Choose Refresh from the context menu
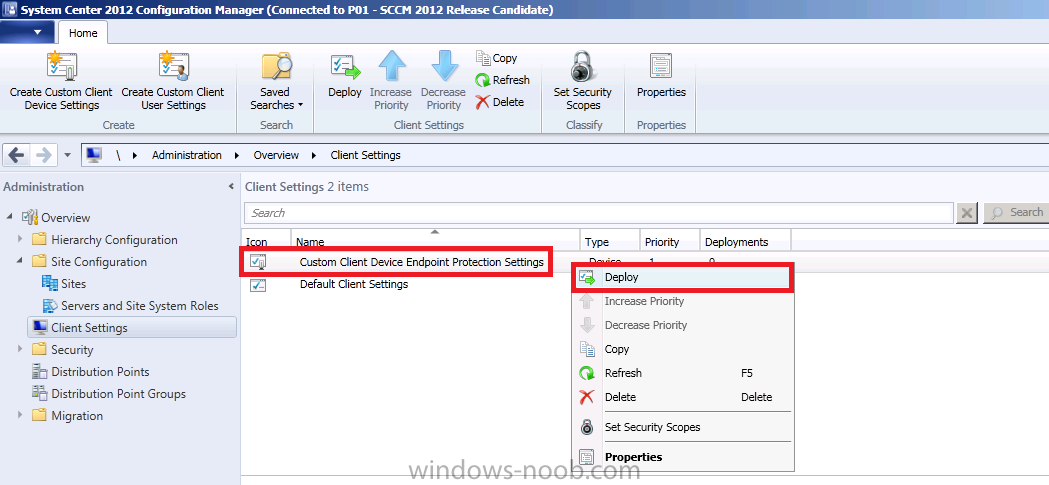The width and height of the screenshot is (1049, 485). pyautogui.click(x=682, y=373)
